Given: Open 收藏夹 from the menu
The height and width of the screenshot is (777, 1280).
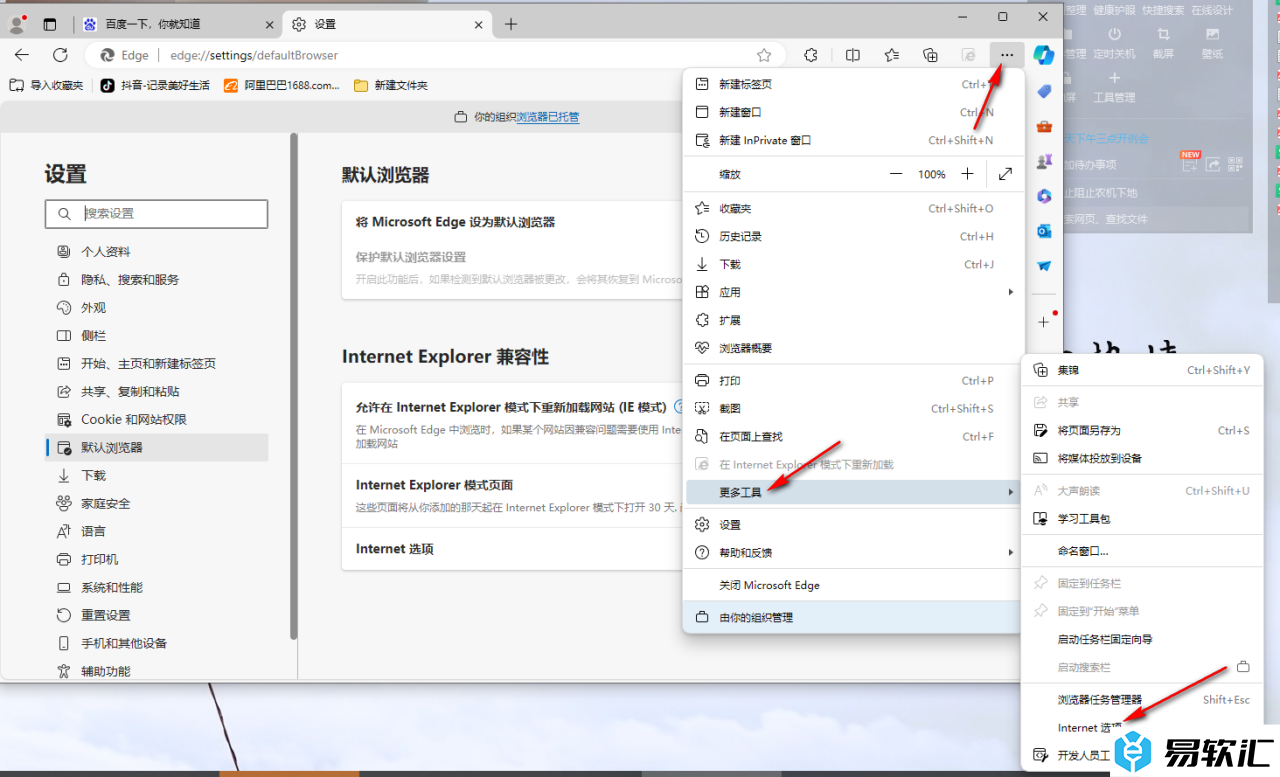Looking at the screenshot, I should pyautogui.click(x=854, y=208).
